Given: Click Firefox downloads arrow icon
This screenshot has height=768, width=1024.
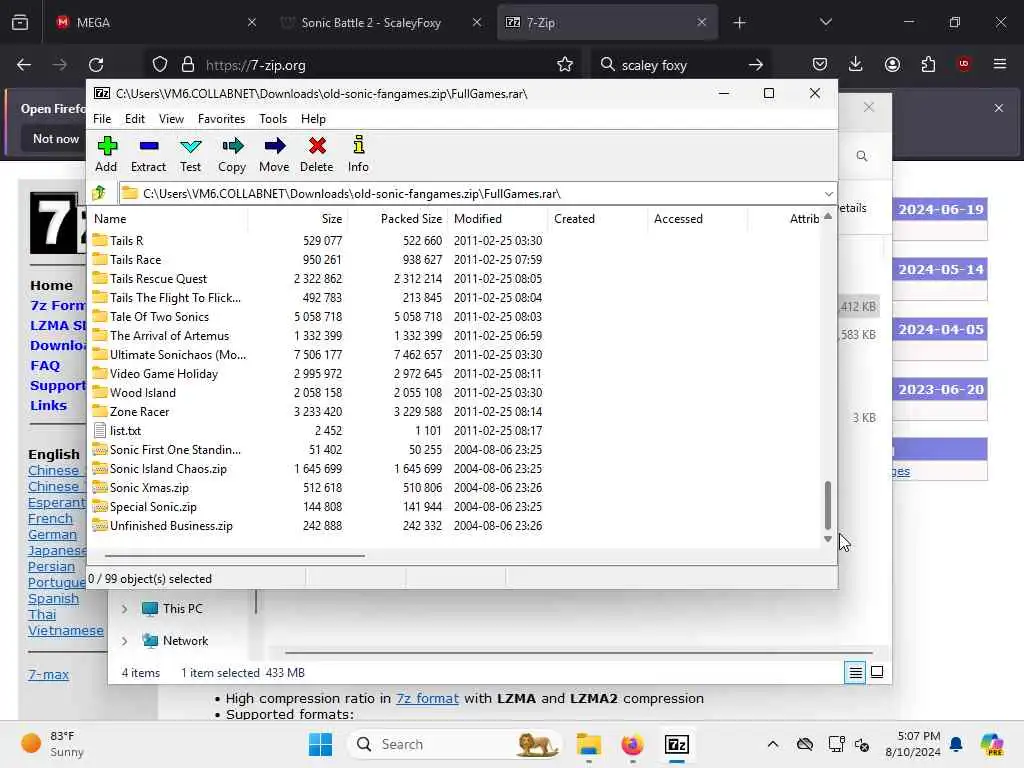Looking at the screenshot, I should (x=856, y=64).
